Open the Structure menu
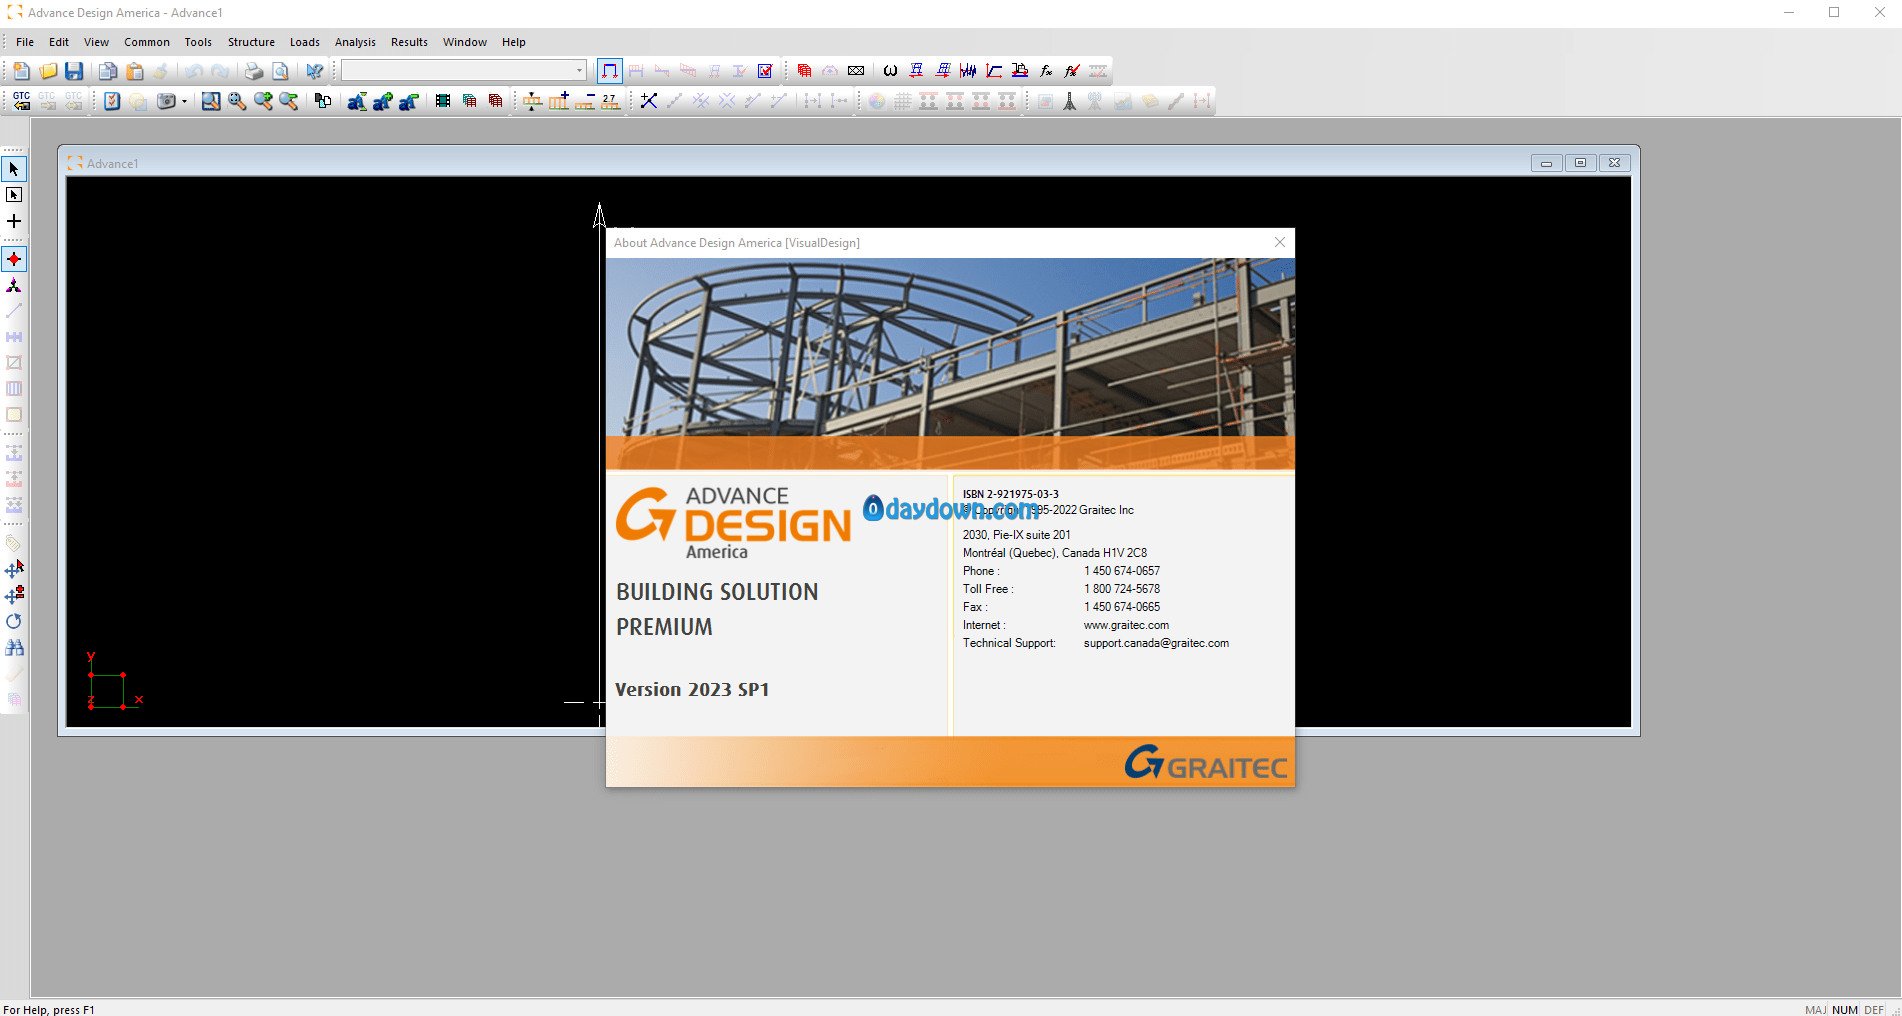Viewport: 1902px width, 1016px height. [x=251, y=42]
